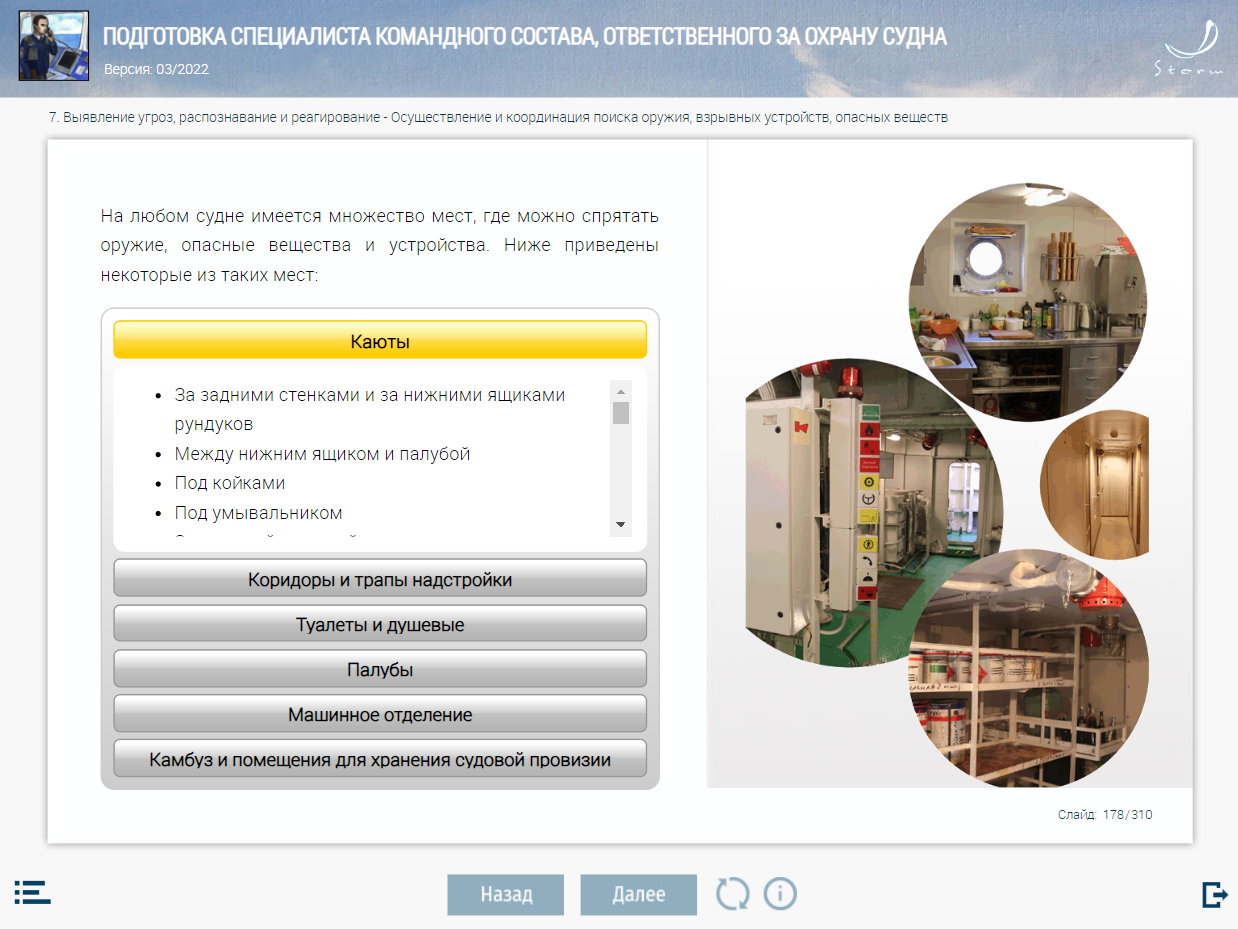
Task: Go to previous slide with Назад
Action: (505, 894)
